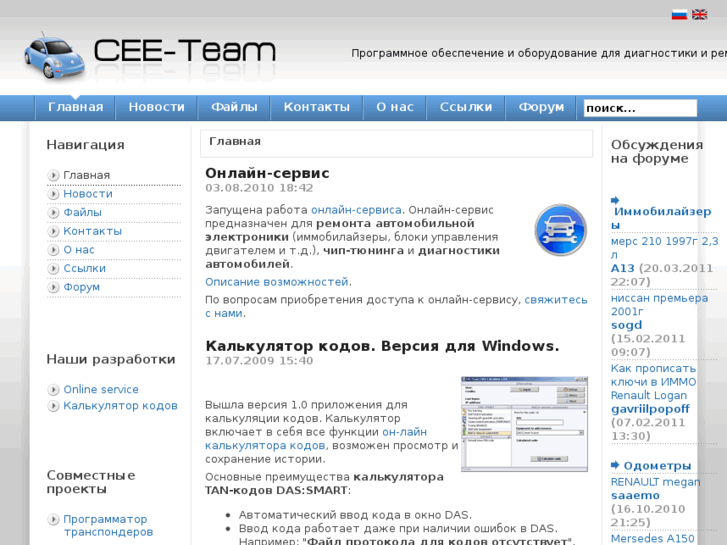Click arrow bullet beside sidebar Главная
Image resolution: width=727 pixels, height=545 pixels.
(x=53, y=175)
